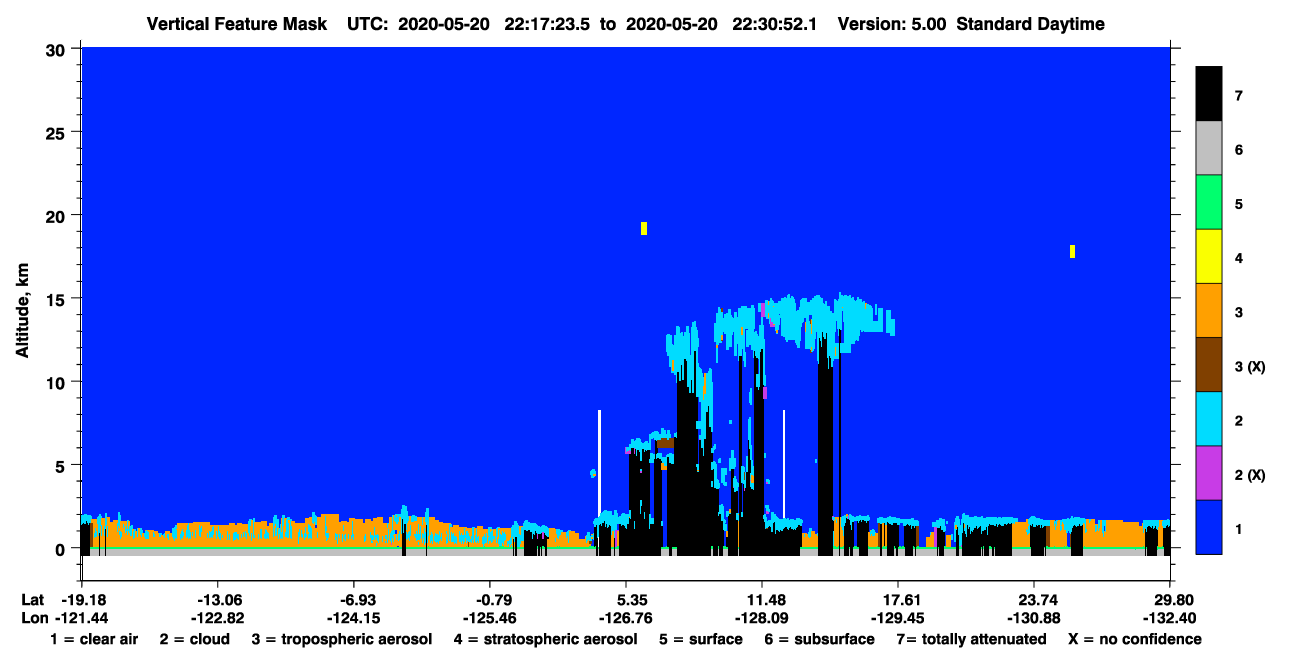Click longitude value -126.76
Screen dimensions: 1300x667
[626, 617]
